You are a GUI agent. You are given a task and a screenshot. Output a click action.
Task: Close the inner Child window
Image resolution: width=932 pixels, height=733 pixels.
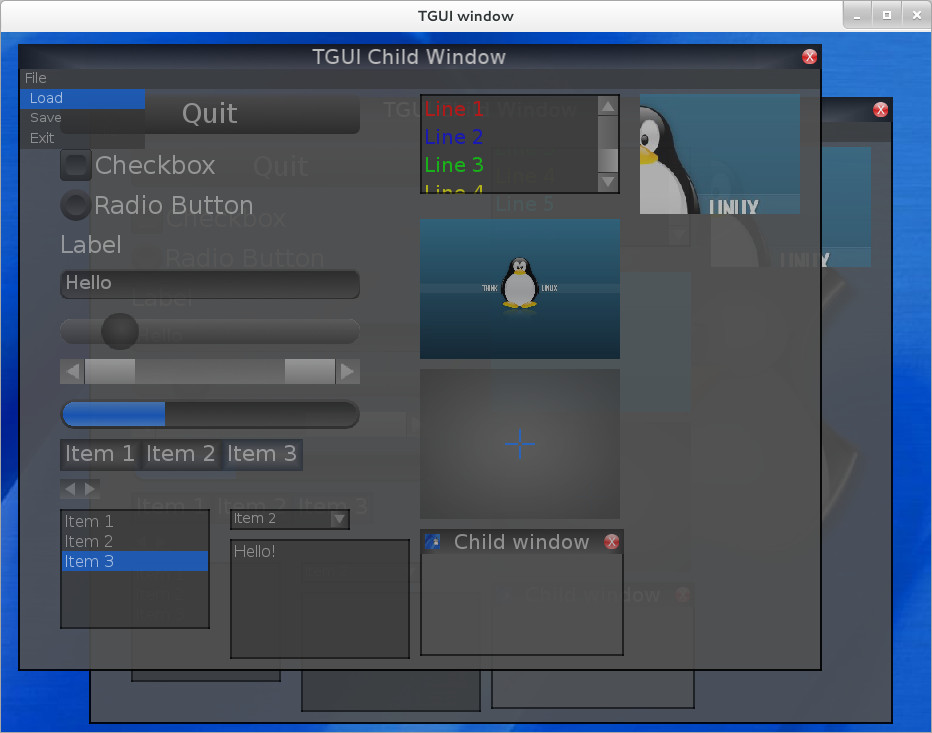(612, 542)
